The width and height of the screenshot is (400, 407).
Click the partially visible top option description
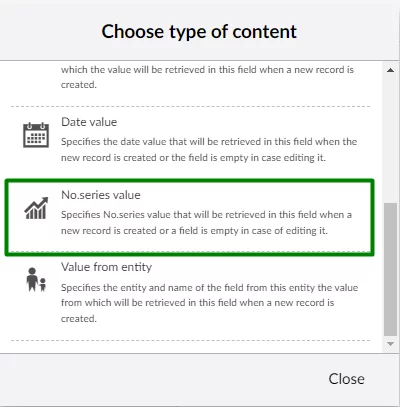point(207,77)
